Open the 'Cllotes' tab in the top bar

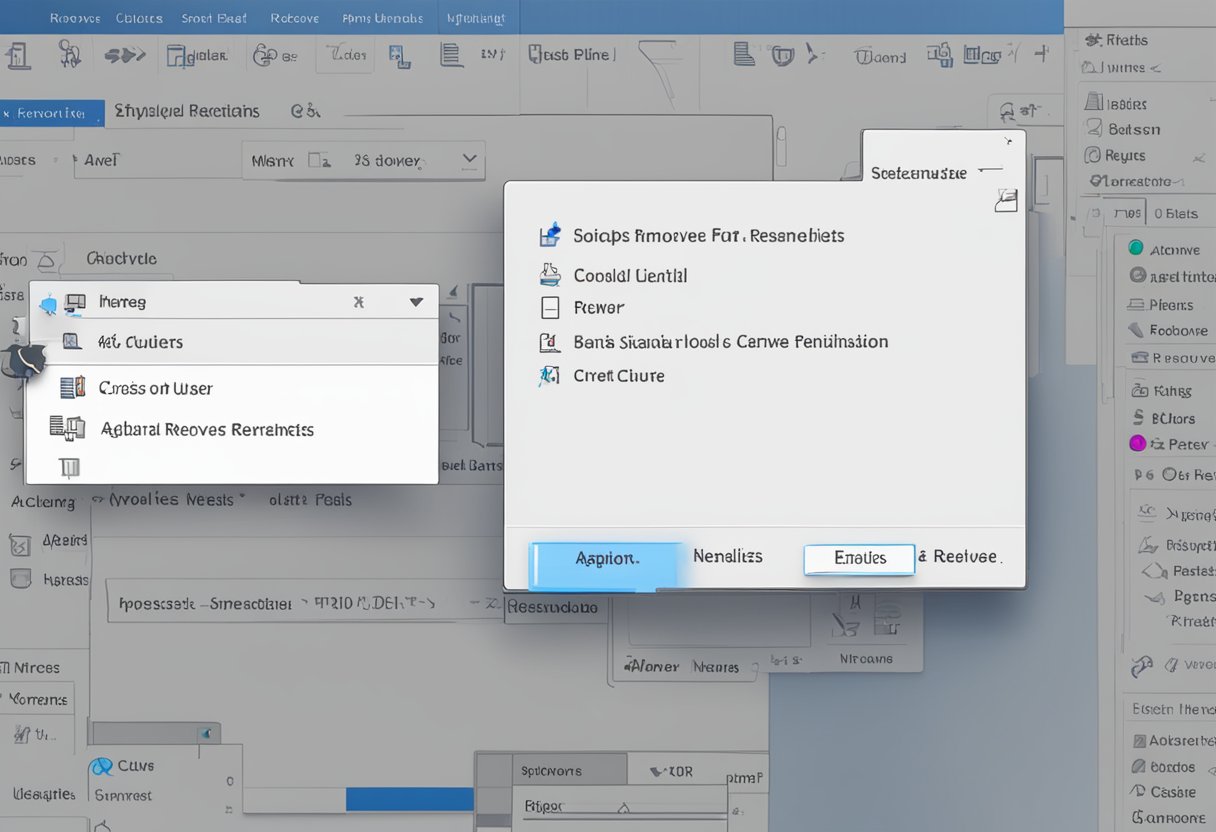pos(137,18)
